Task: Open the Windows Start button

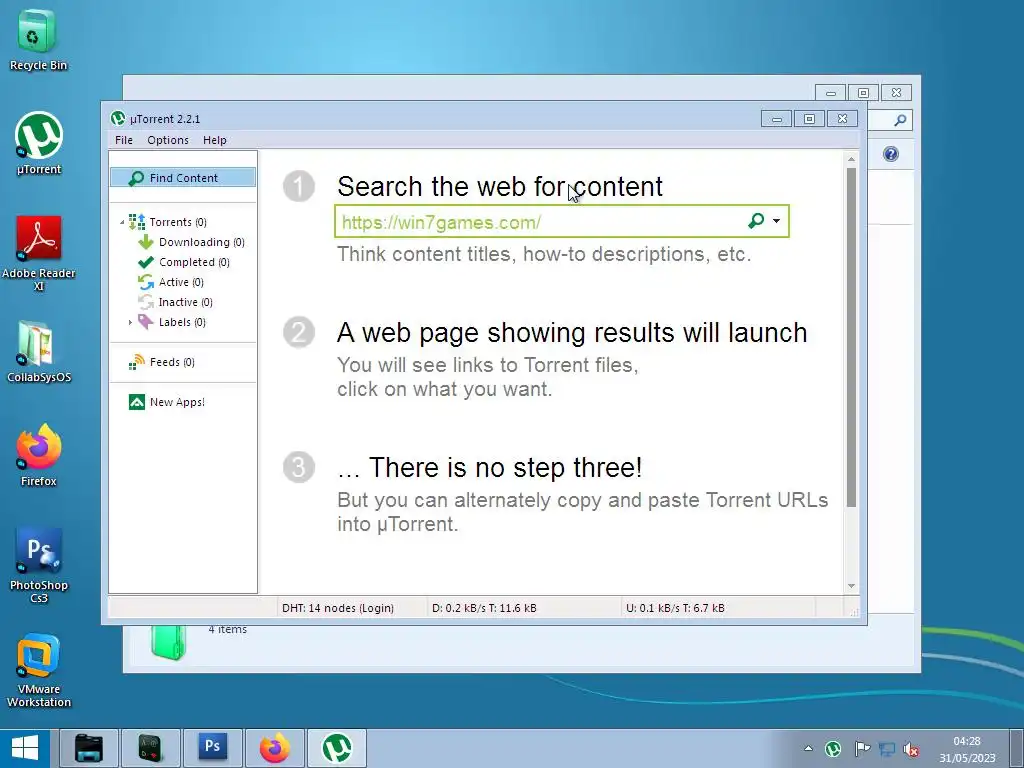Action: [25, 748]
